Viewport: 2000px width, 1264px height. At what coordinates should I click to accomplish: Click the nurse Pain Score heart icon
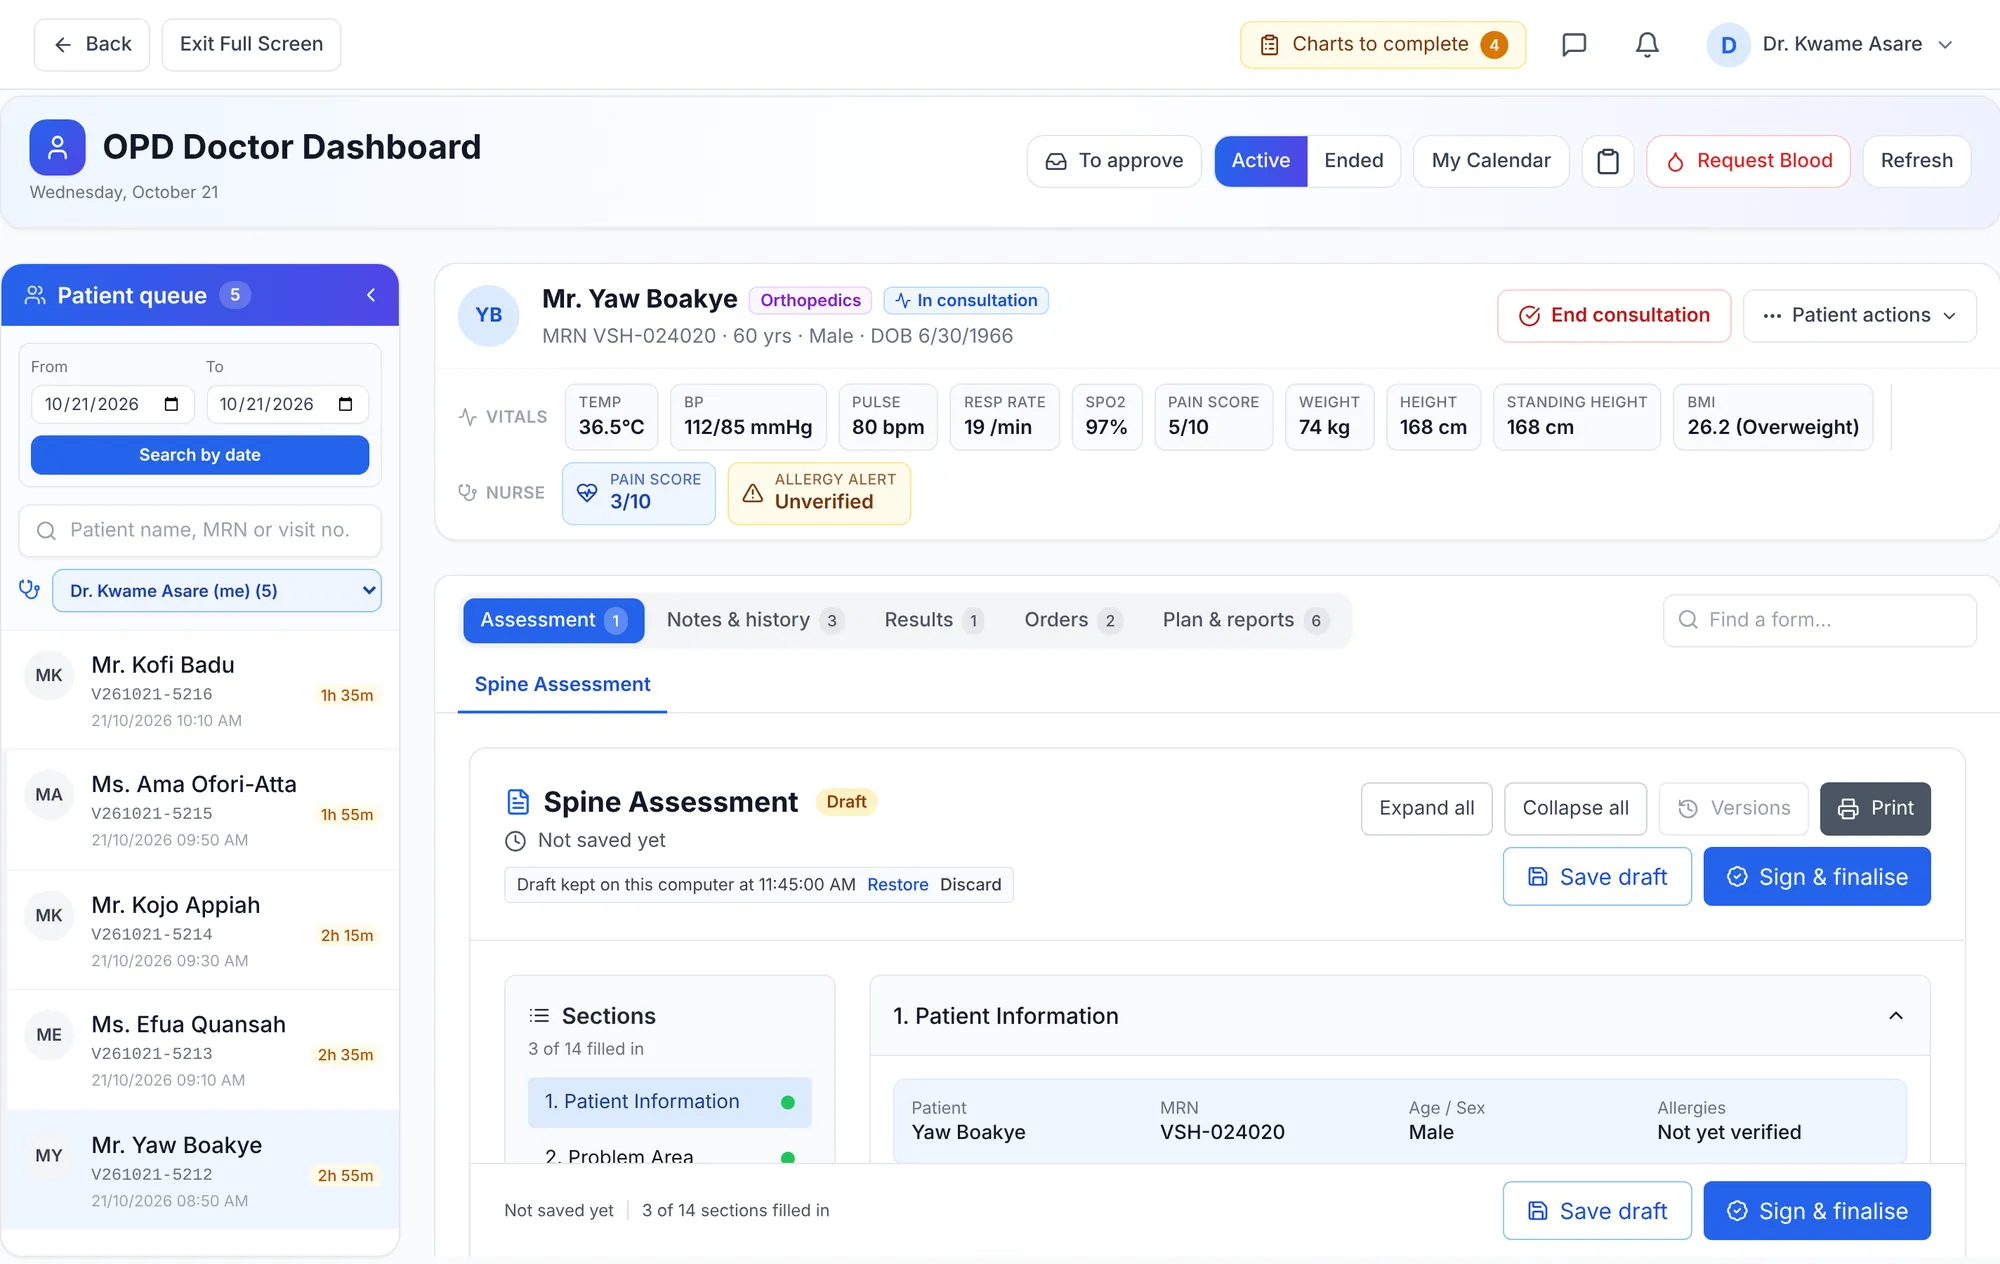click(x=587, y=492)
